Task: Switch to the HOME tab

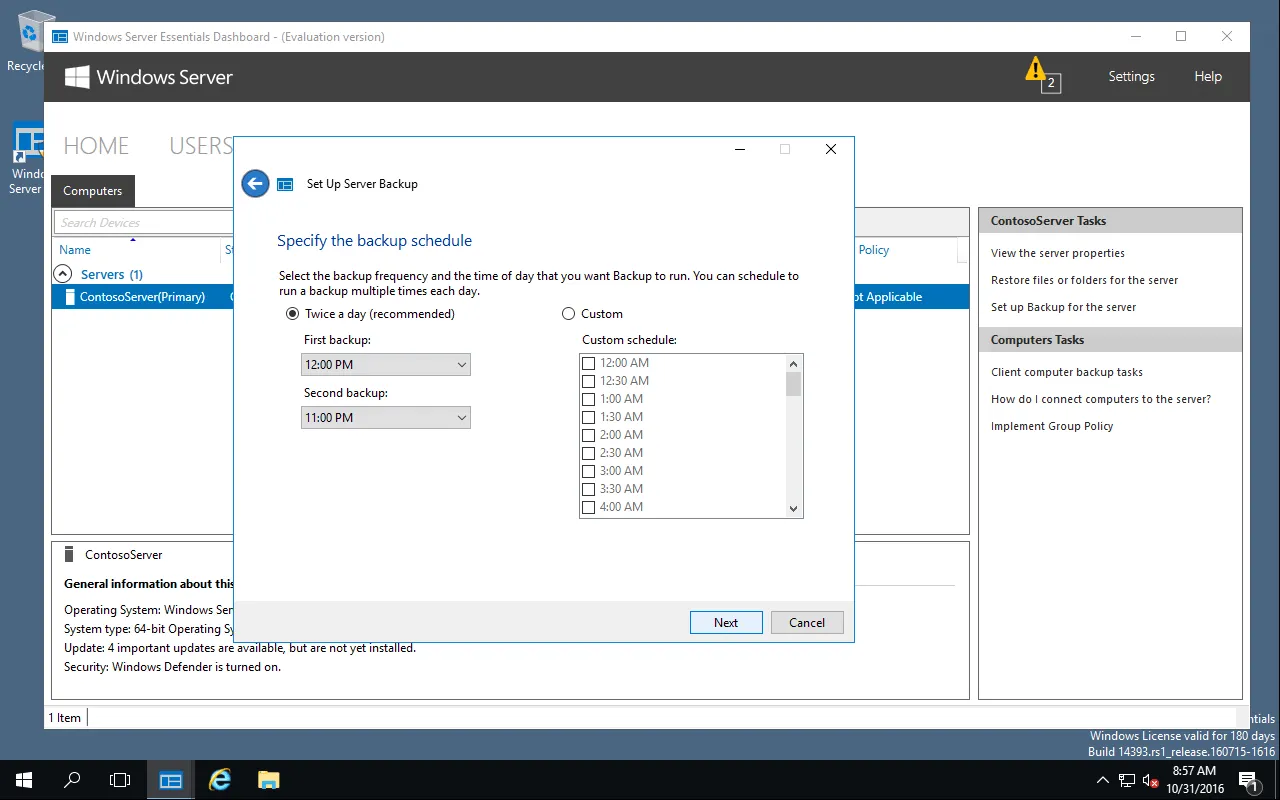Action: [96, 146]
